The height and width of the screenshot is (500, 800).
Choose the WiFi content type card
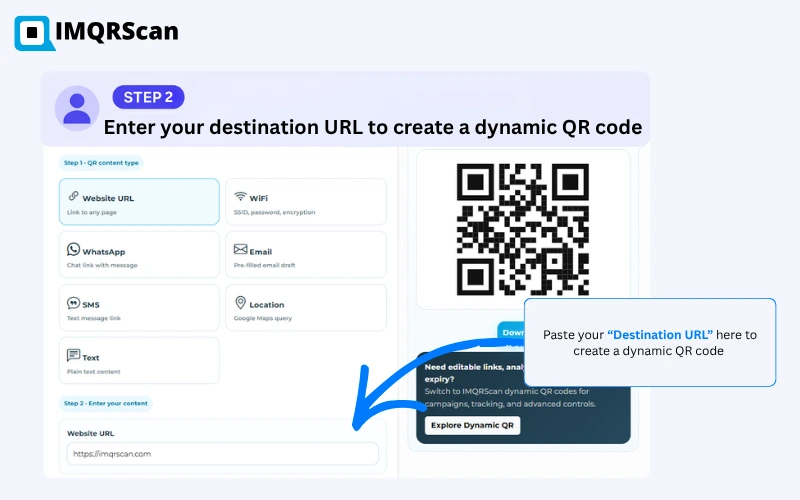click(306, 202)
